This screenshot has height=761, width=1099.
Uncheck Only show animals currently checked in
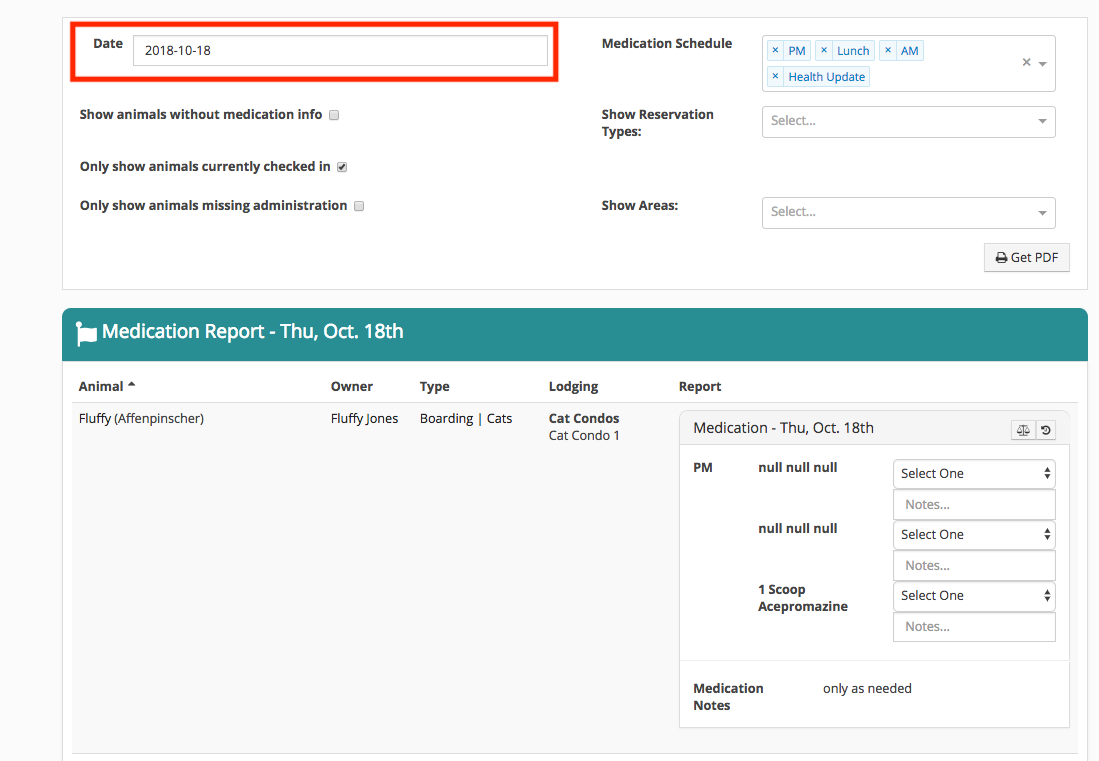point(341,166)
